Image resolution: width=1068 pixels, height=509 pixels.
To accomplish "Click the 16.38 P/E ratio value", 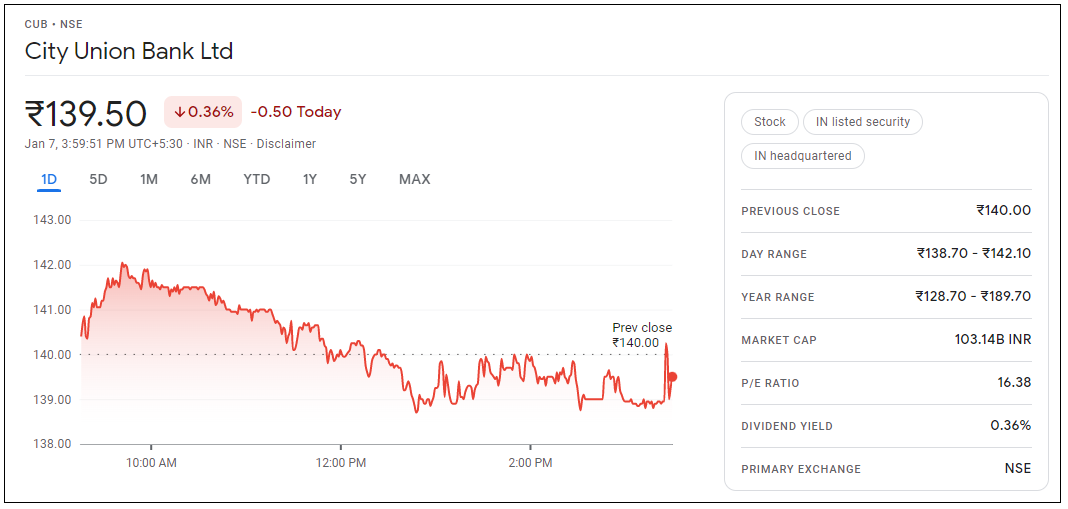I will (x=1014, y=382).
